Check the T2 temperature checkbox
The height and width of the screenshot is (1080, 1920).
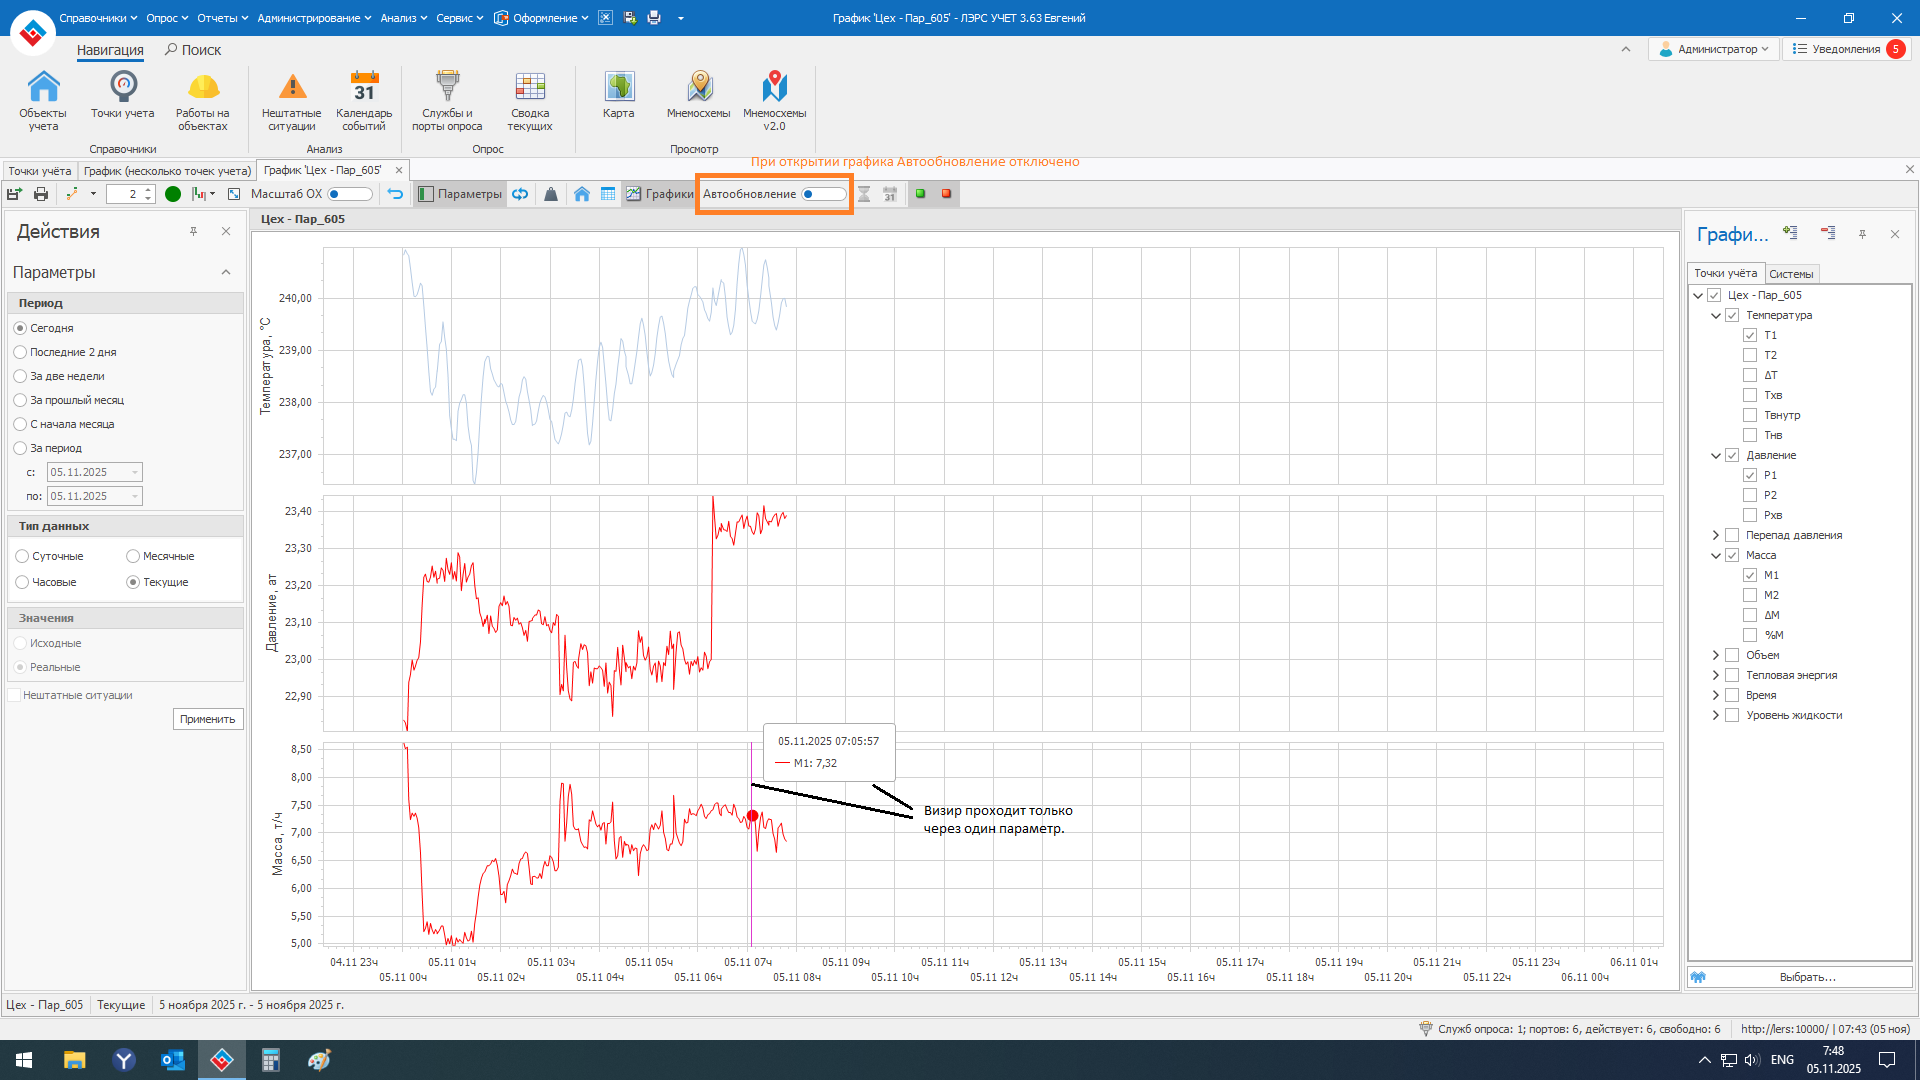coord(1750,355)
